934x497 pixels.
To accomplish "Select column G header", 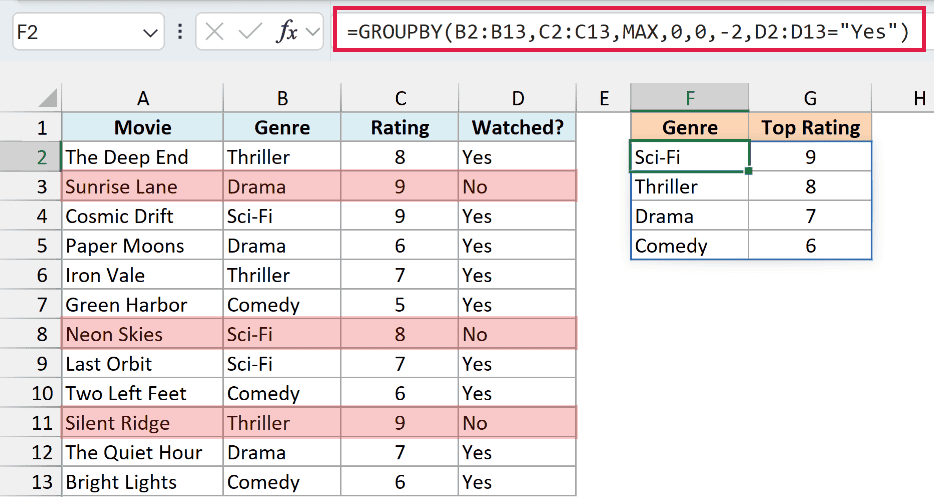I will pos(810,98).
